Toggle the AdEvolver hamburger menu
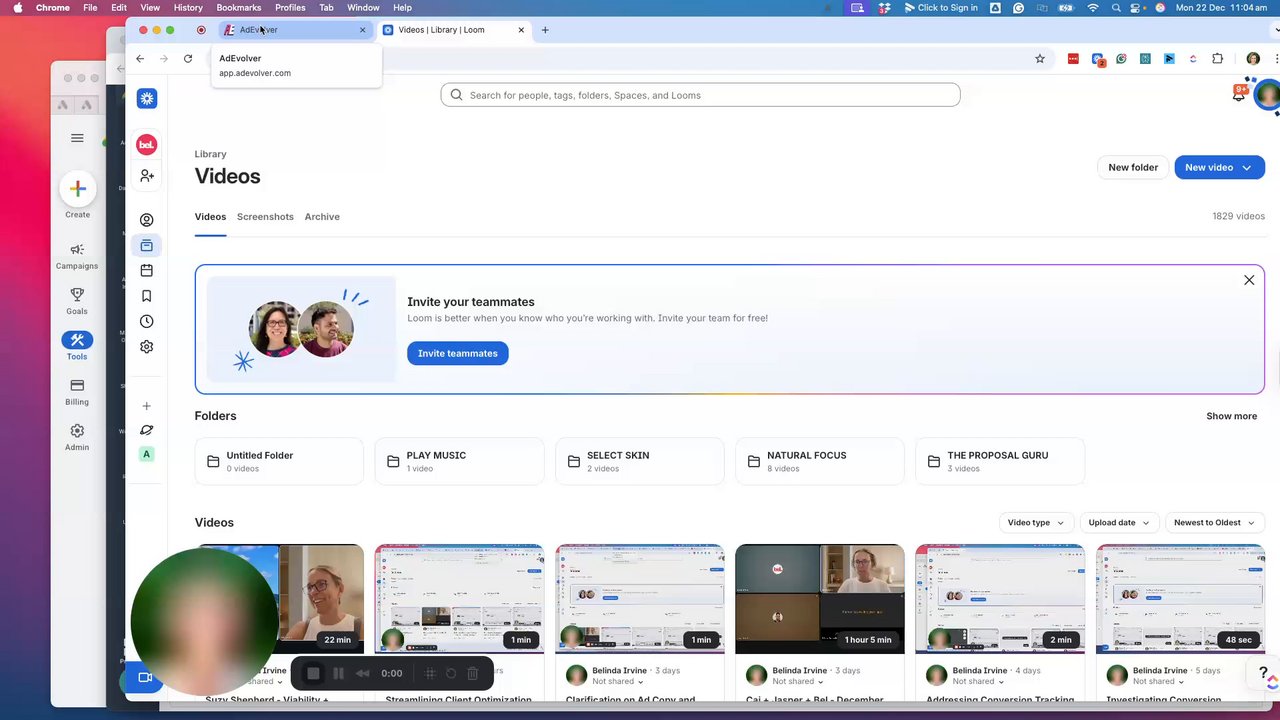 pyautogui.click(x=77, y=138)
